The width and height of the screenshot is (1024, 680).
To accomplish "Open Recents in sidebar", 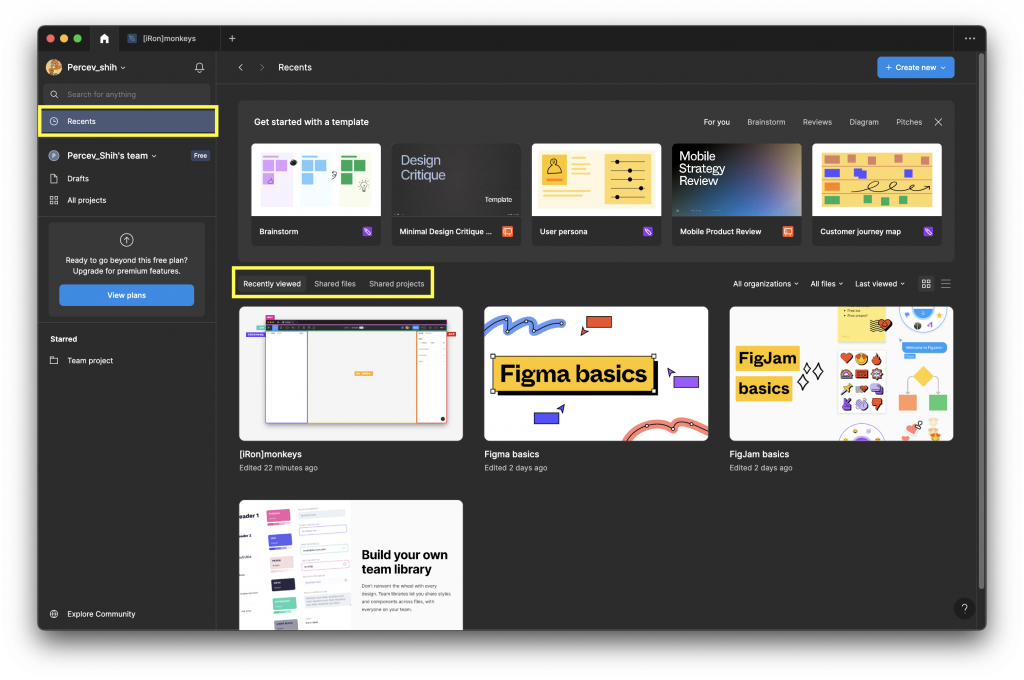I will [x=129, y=121].
